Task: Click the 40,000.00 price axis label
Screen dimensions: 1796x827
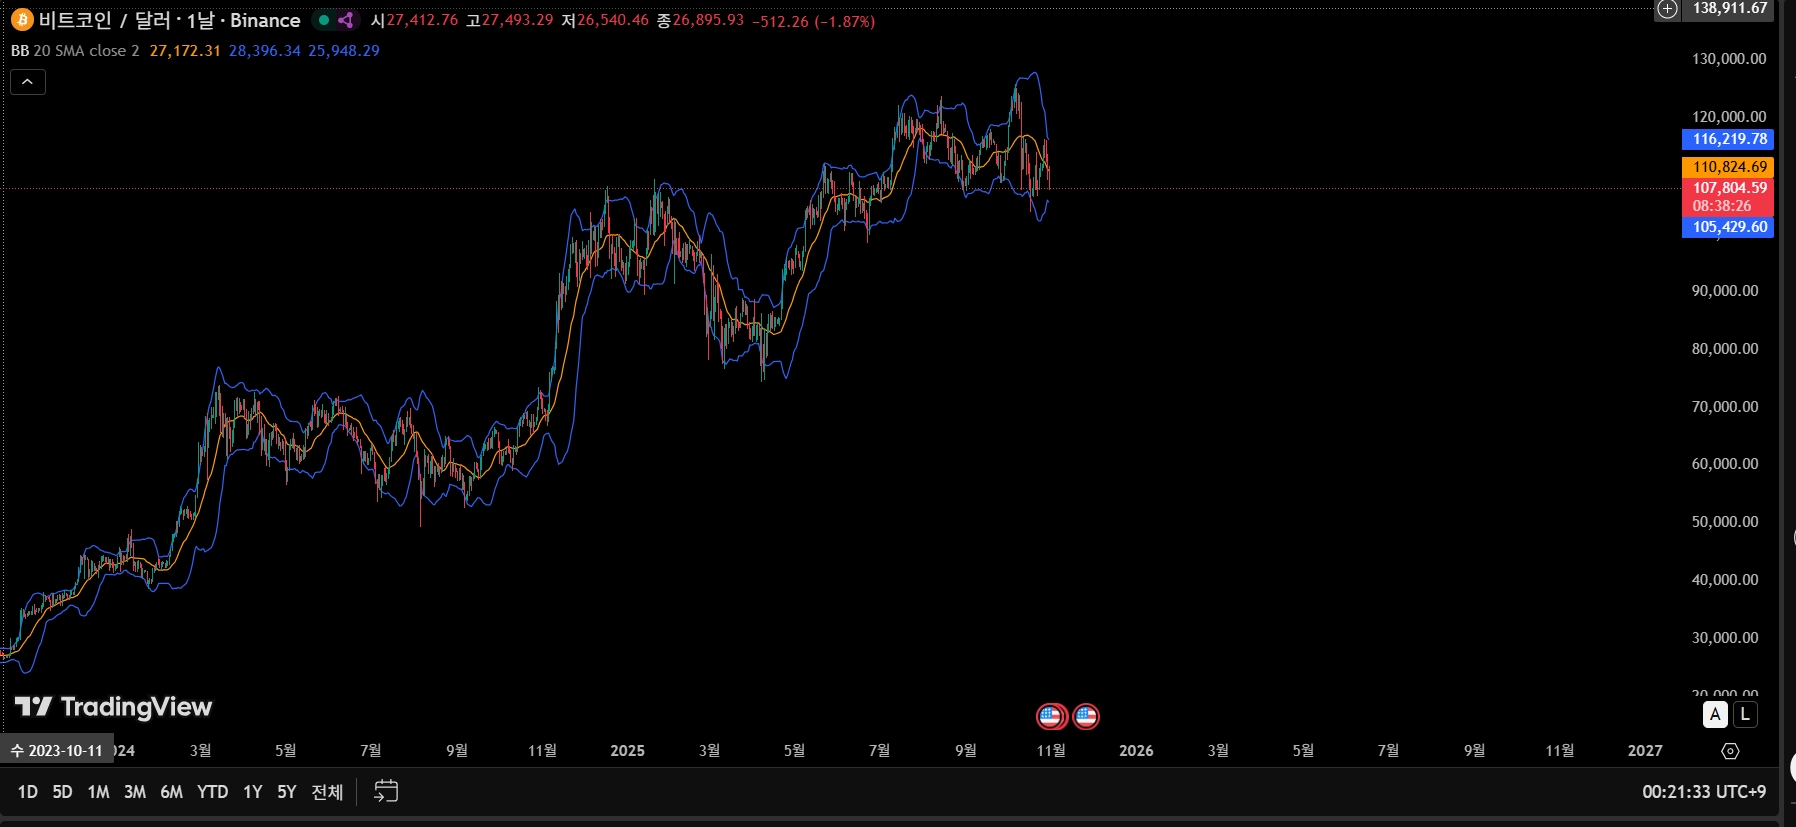Action: pos(1725,580)
